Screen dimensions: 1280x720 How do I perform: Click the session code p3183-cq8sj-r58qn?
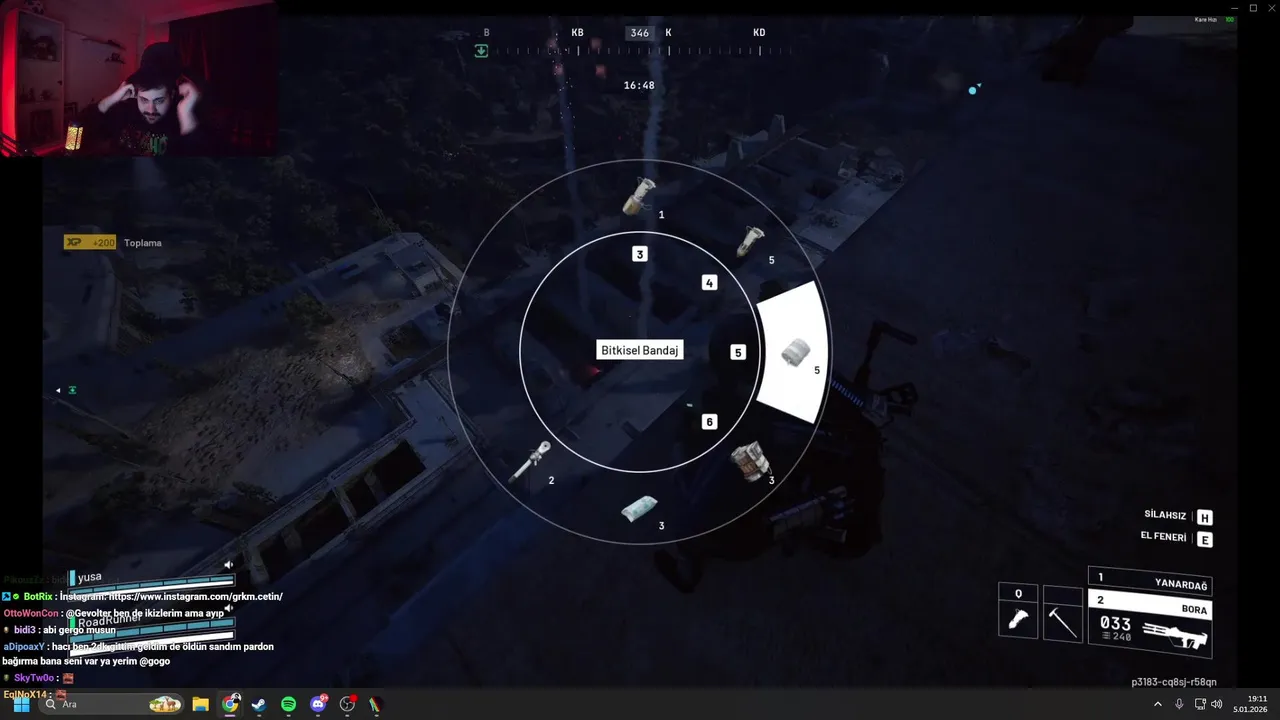coord(1174,682)
